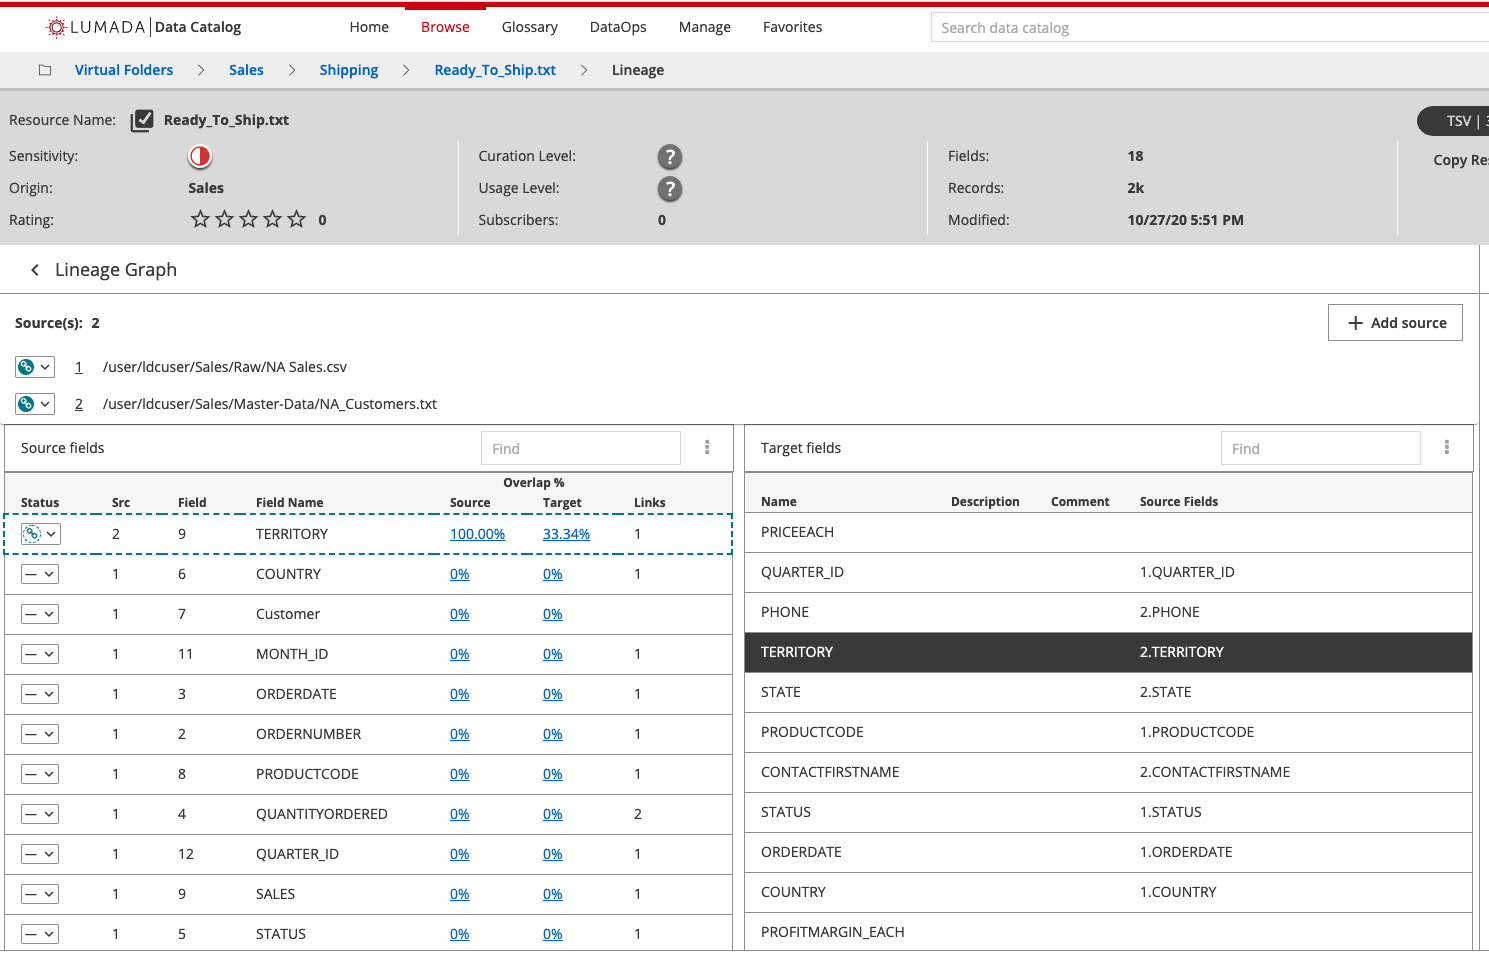Open the status dropdown on the SALES row
Screen dimensions: 1489x963
tap(39, 893)
